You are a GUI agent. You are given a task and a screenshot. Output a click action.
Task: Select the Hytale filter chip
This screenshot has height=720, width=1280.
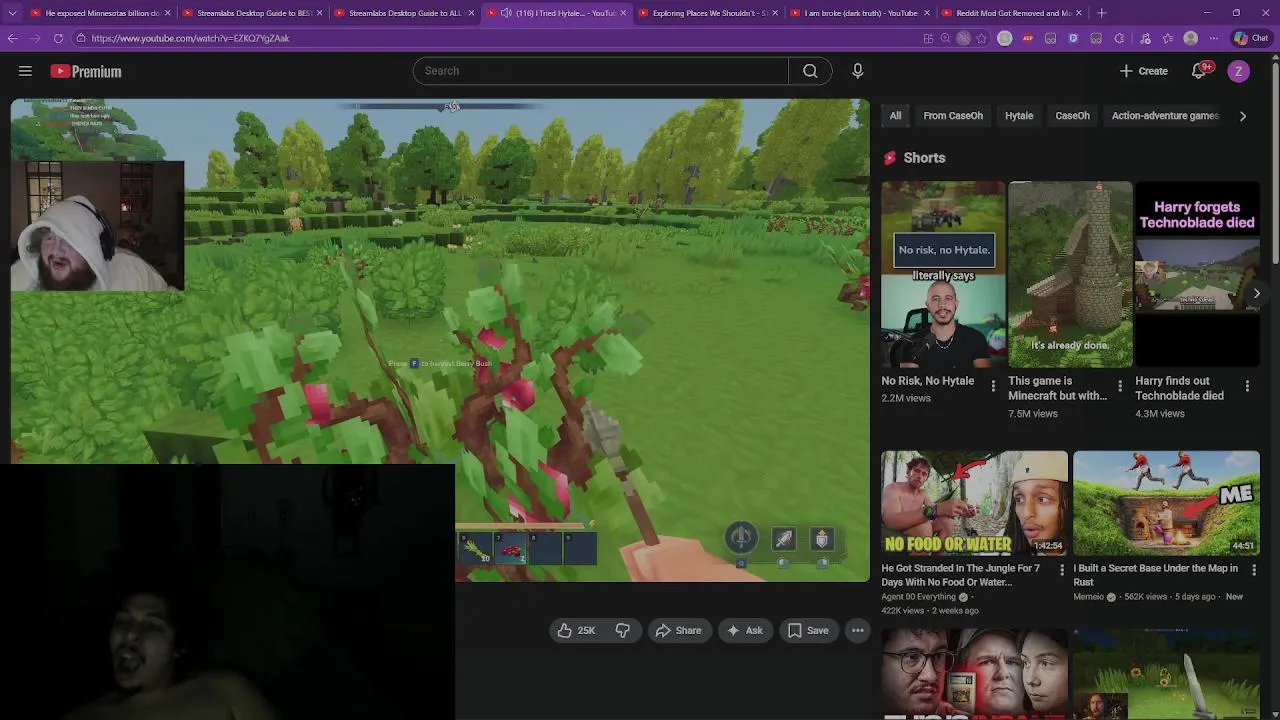point(1019,116)
